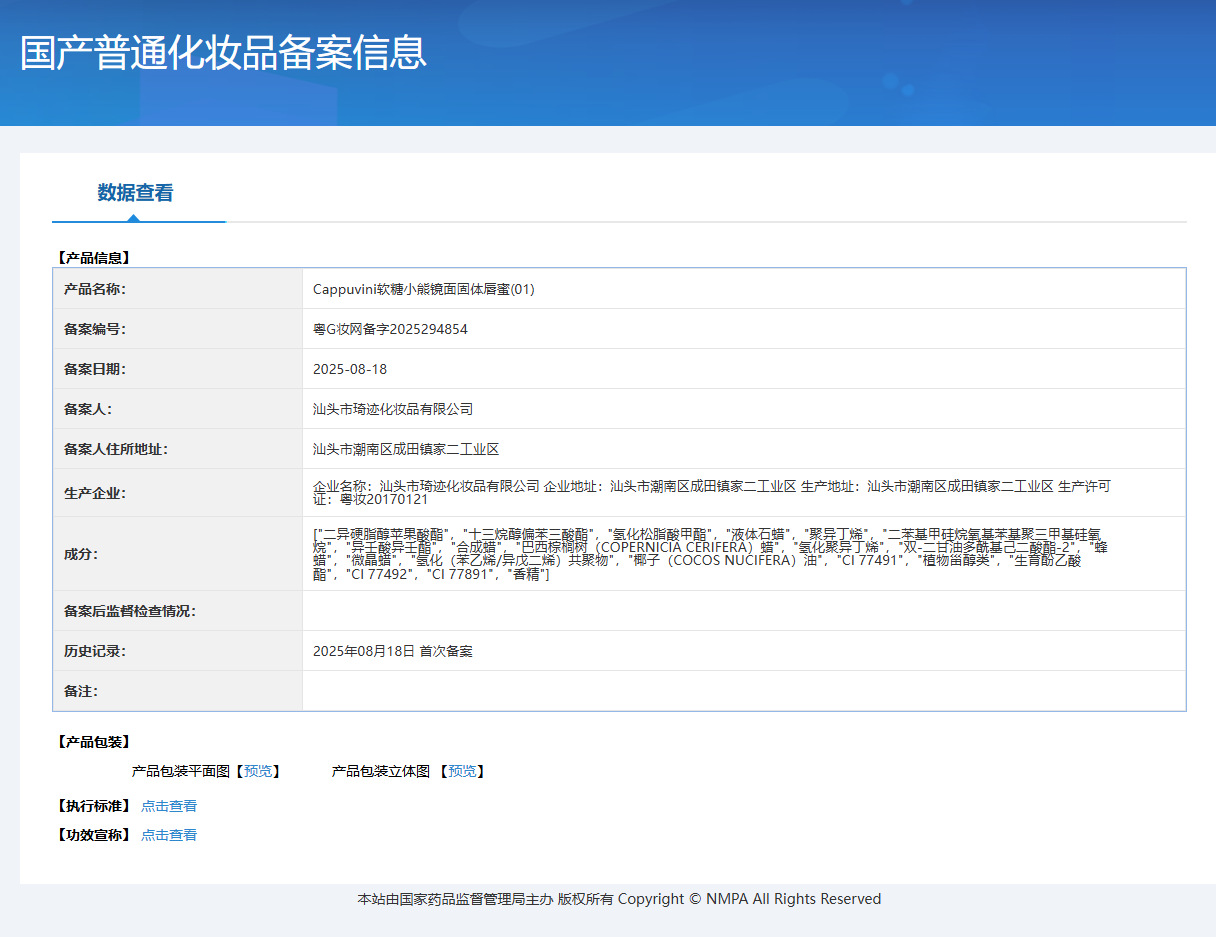This screenshot has height=937, width=1216.
Task: Select product name Cappuvini软糖小熊镜面固体唇蜜(01)
Action: [424, 289]
